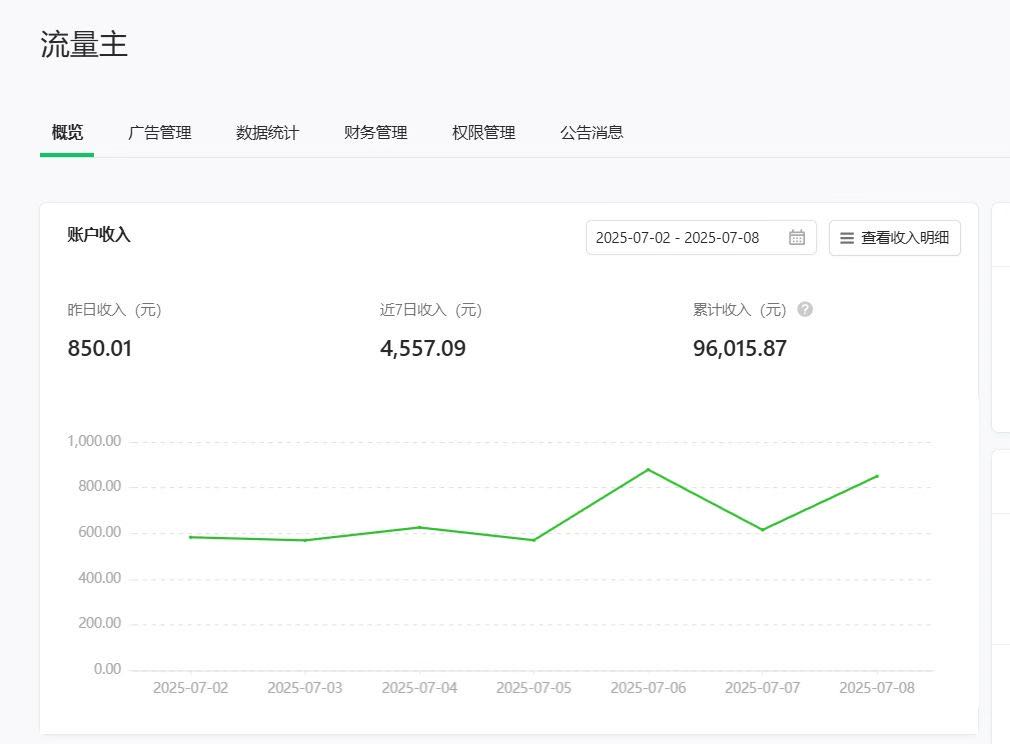Click the chart data point for 2025-07-06
This screenshot has height=744, width=1010.
coord(648,470)
